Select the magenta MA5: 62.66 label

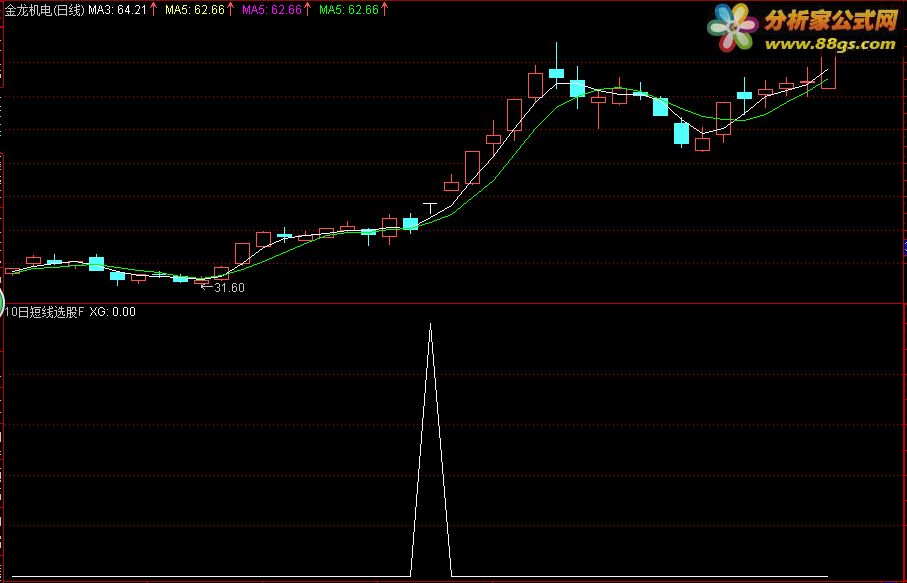[272, 10]
